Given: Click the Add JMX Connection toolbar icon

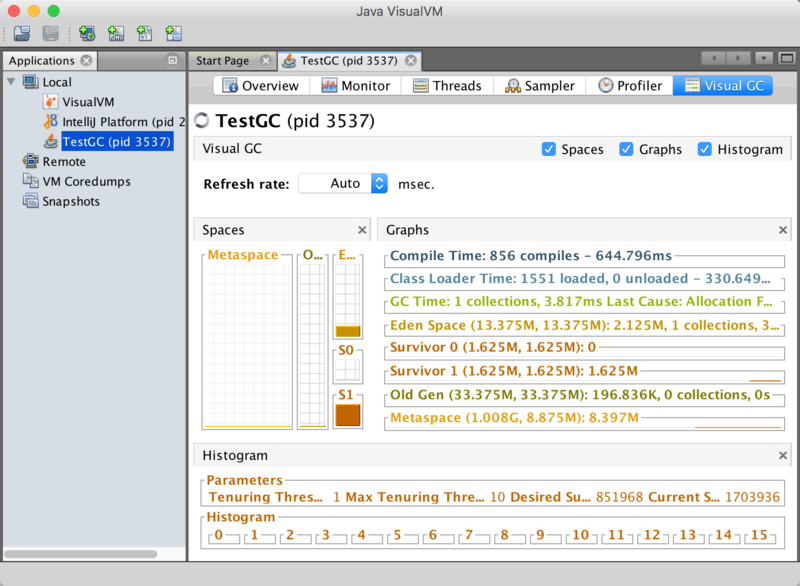Looking at the screenshot, I should [x=116, y=34].
